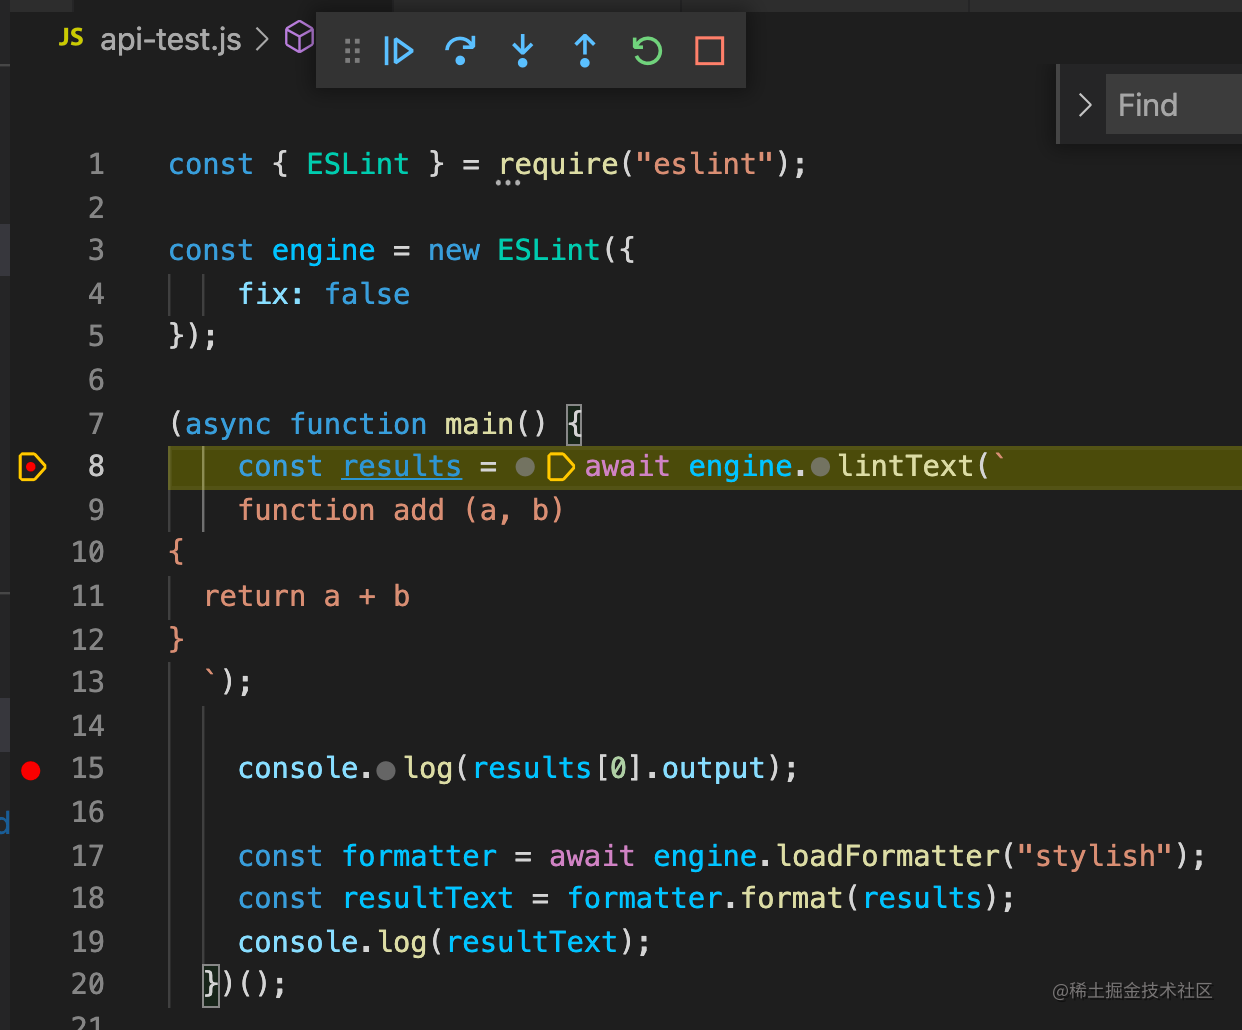
Task: Expand the Find widget replace toggle
Action: pyautogui.click(x=1085, y=105)
